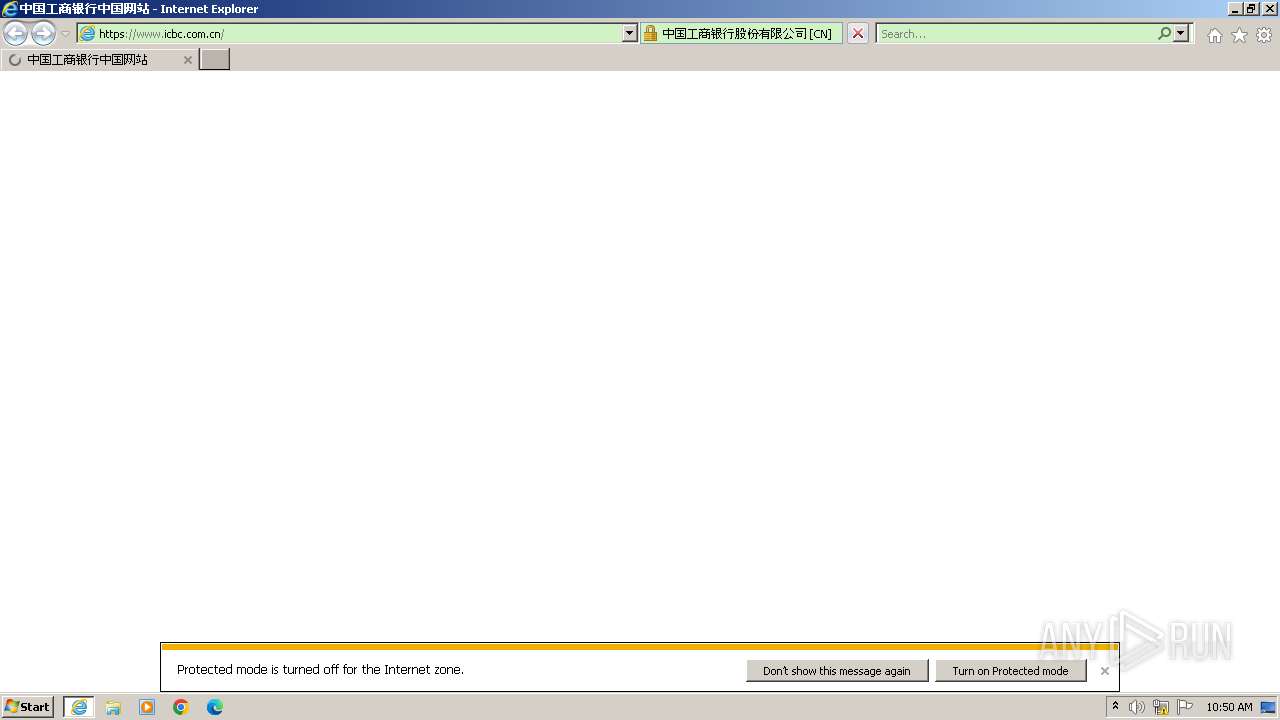Close the 中国工商银行中国网站 tab
The width and height of the screenshot is (1280, 720).
coord(187,60)
